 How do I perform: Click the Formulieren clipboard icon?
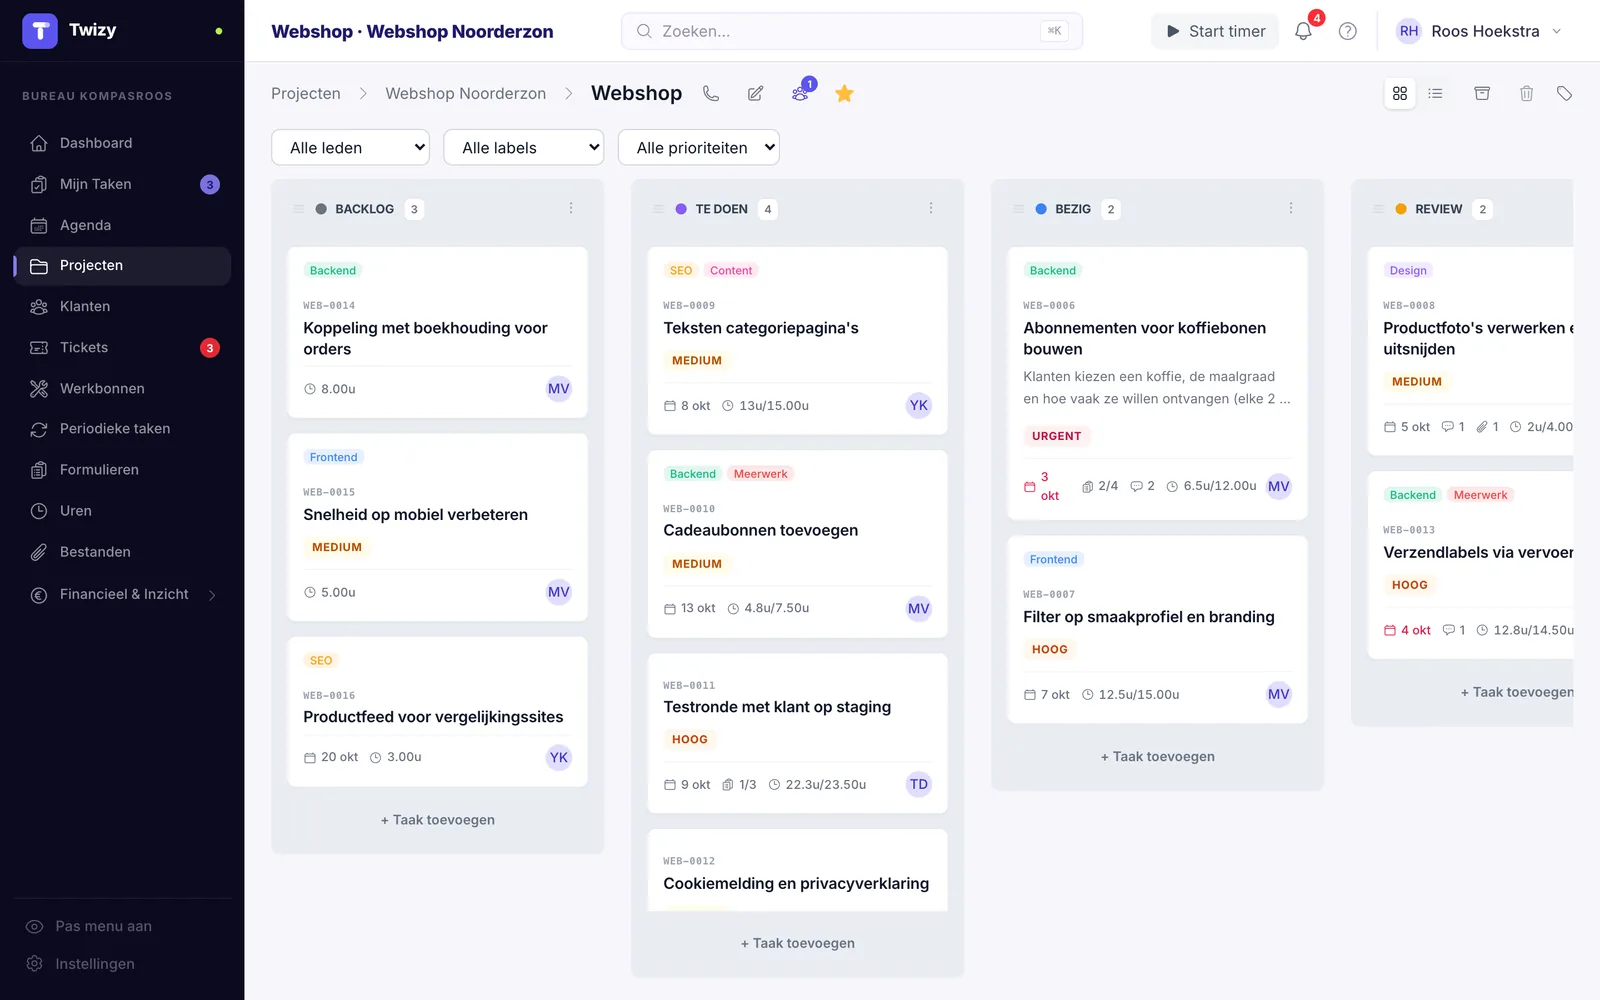point(39,470)
